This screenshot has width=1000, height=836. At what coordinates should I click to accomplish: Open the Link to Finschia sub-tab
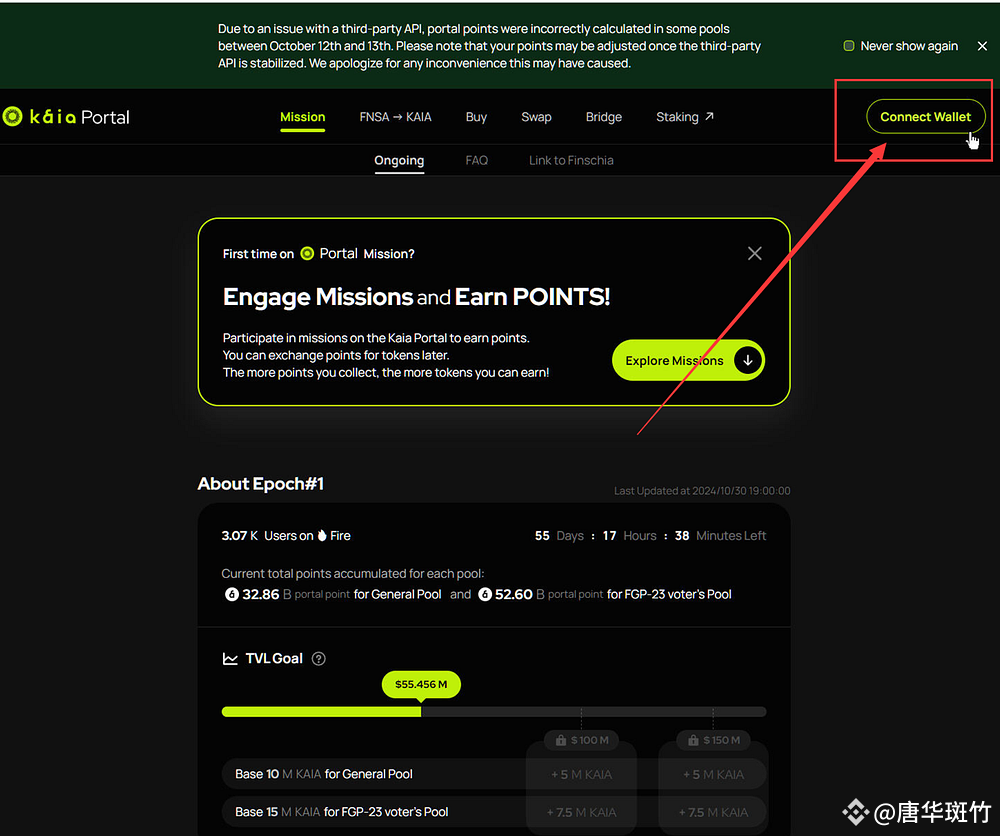point(571,161)
